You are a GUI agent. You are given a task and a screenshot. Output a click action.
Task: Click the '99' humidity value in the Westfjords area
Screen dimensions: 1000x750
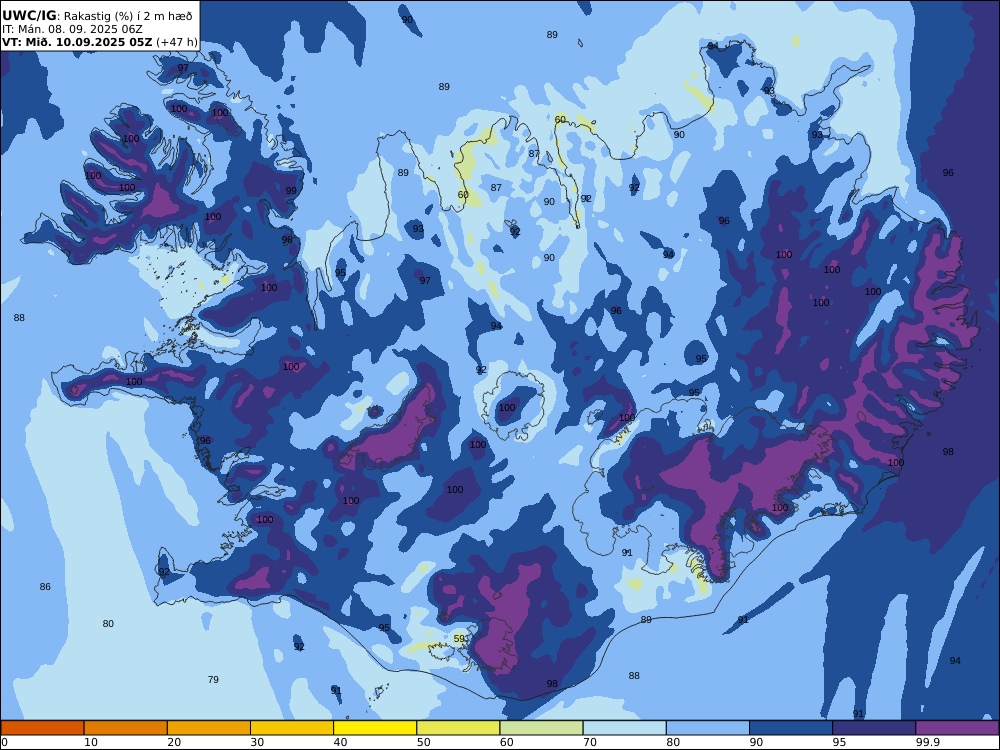point(291,190)
